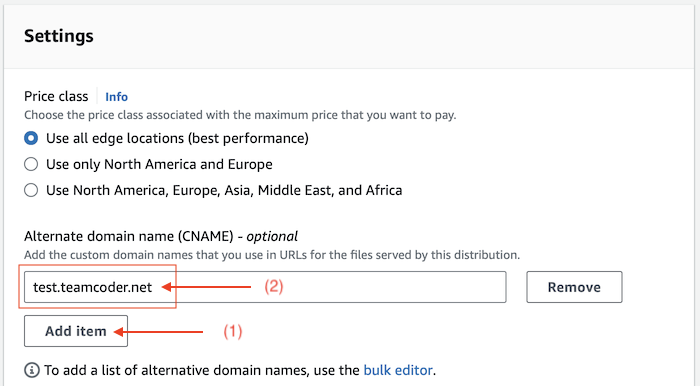Click the Alternate domain name (CNAME) label
This screenshot has height=386, width=700.
click(x=161, y=236)
